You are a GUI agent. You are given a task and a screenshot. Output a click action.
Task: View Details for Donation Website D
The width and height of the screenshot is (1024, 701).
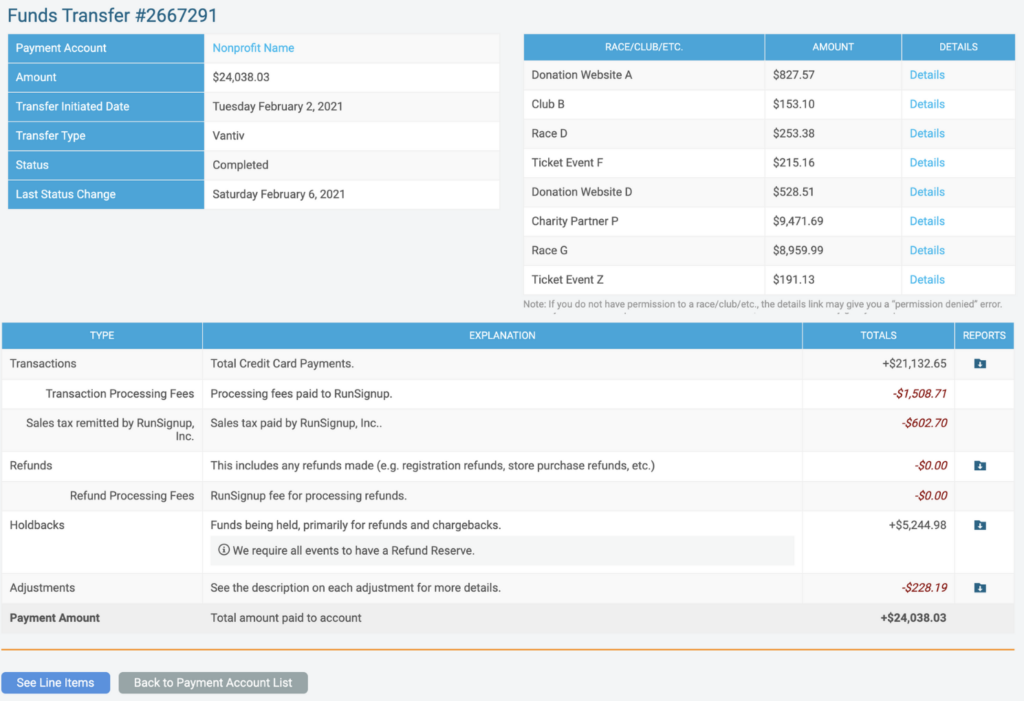click(926, 192)
